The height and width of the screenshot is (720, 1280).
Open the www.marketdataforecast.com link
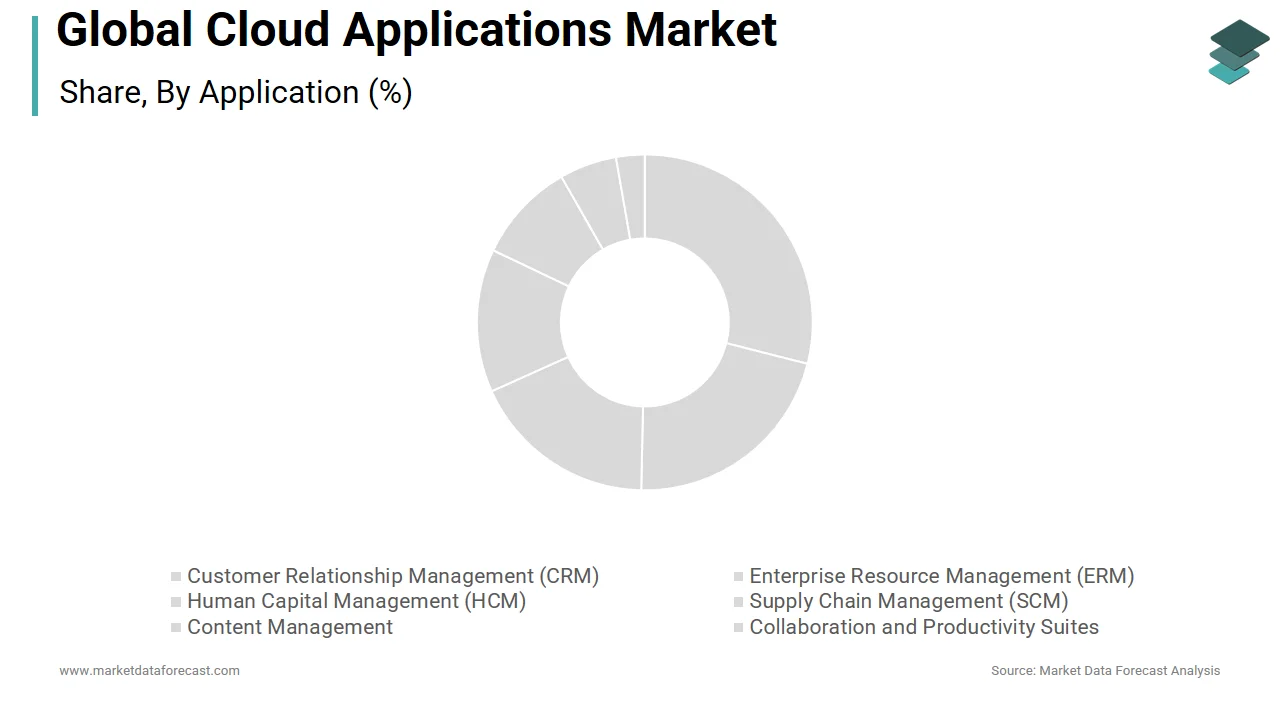(x=149, y=671)
